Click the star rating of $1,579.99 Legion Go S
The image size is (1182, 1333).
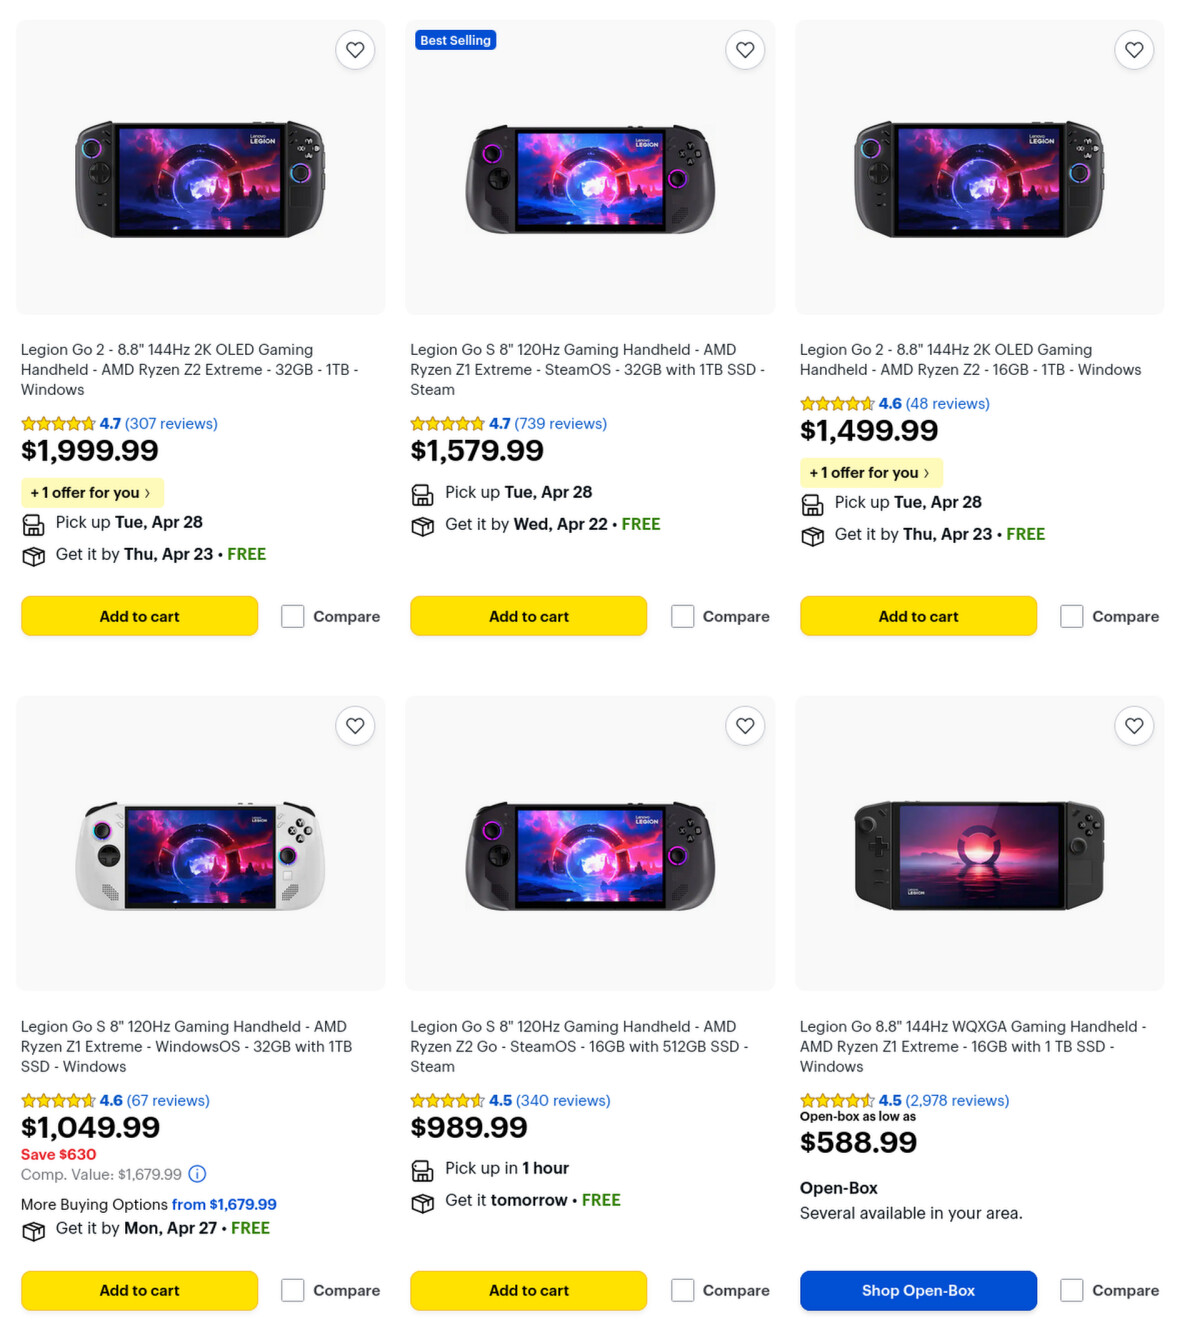pos(447,424)
